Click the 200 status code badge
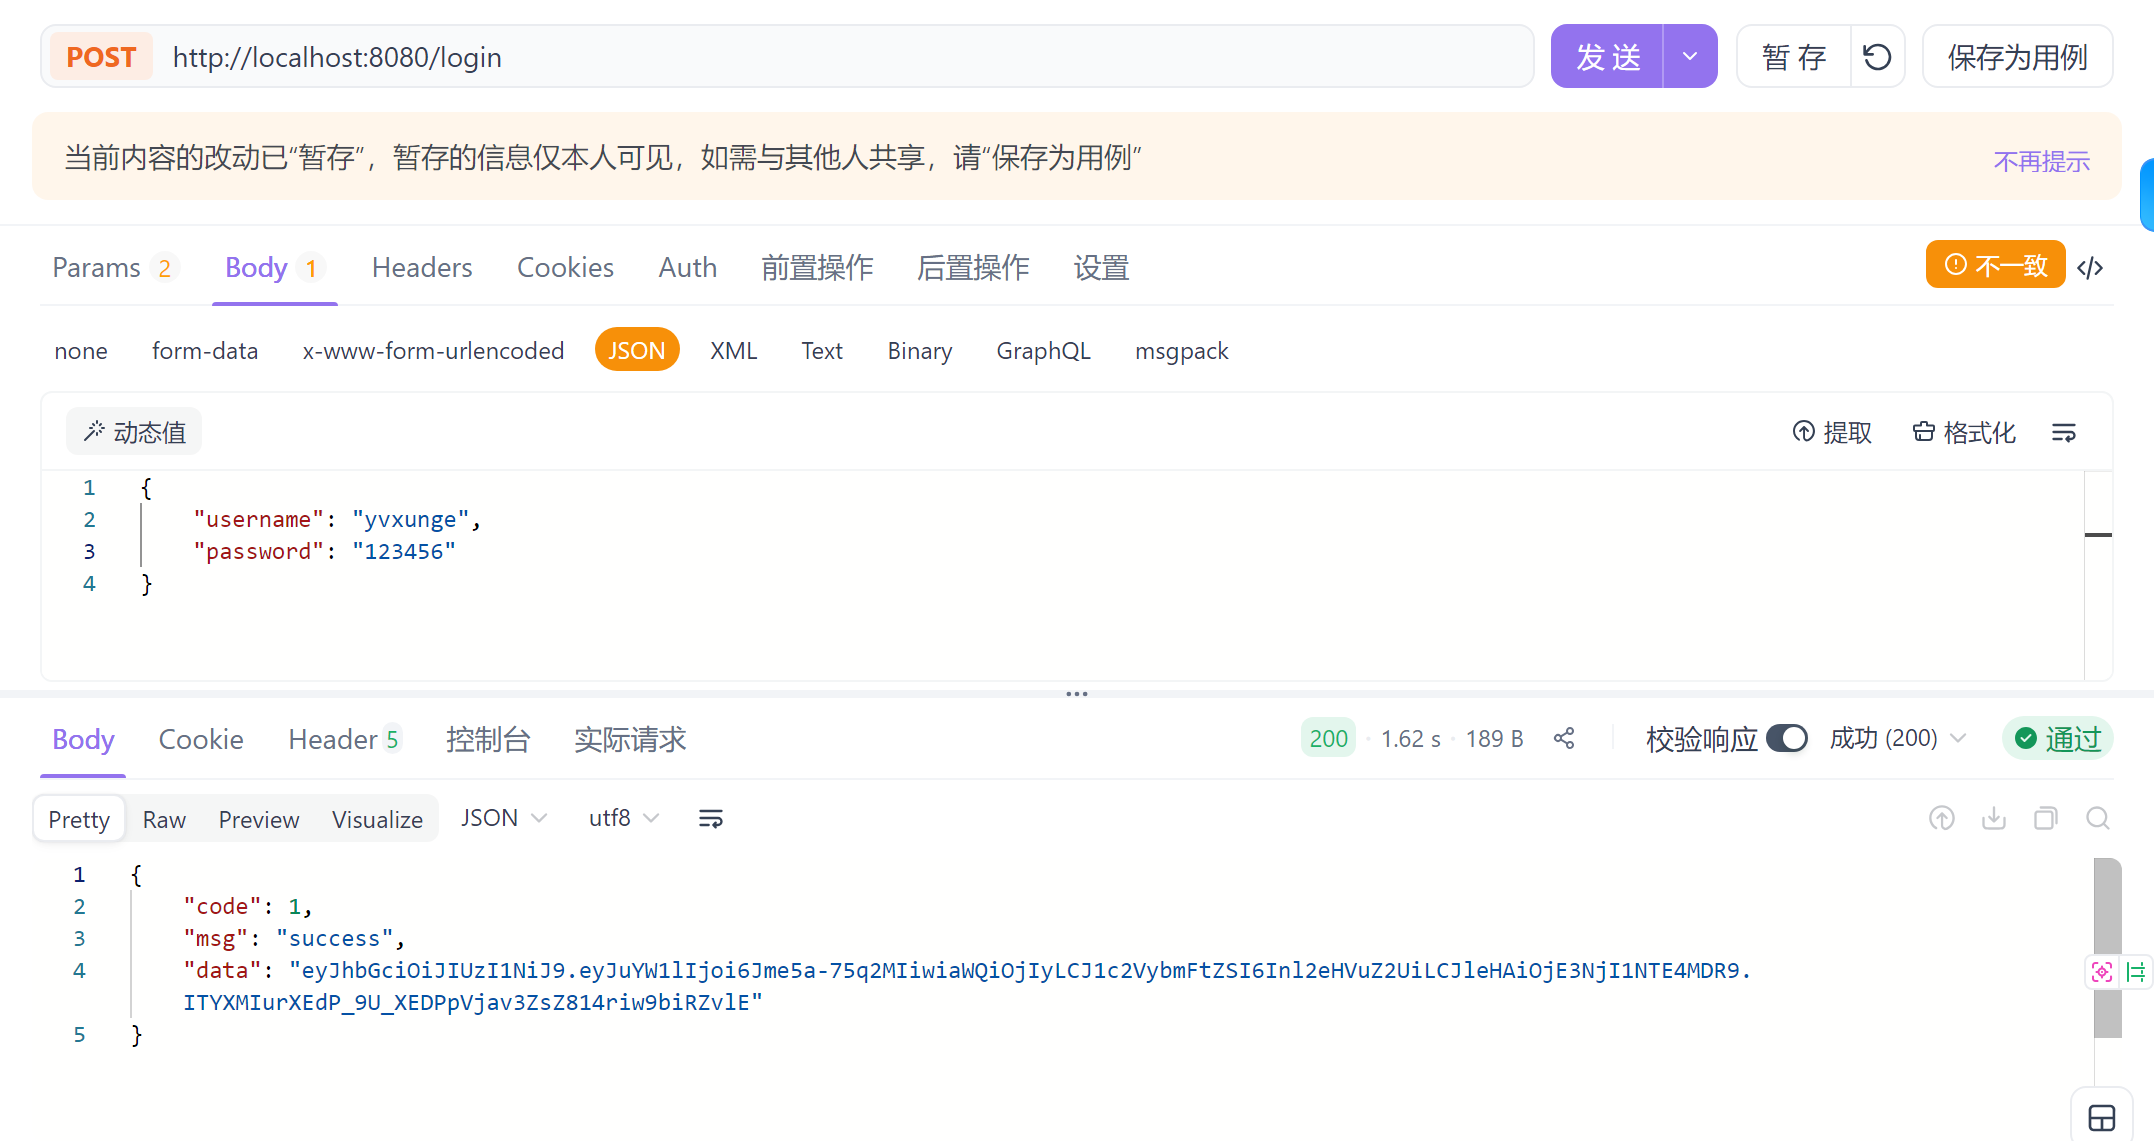The height and width of the screenshot is (1141, 2154). [x=1328, y=738]
